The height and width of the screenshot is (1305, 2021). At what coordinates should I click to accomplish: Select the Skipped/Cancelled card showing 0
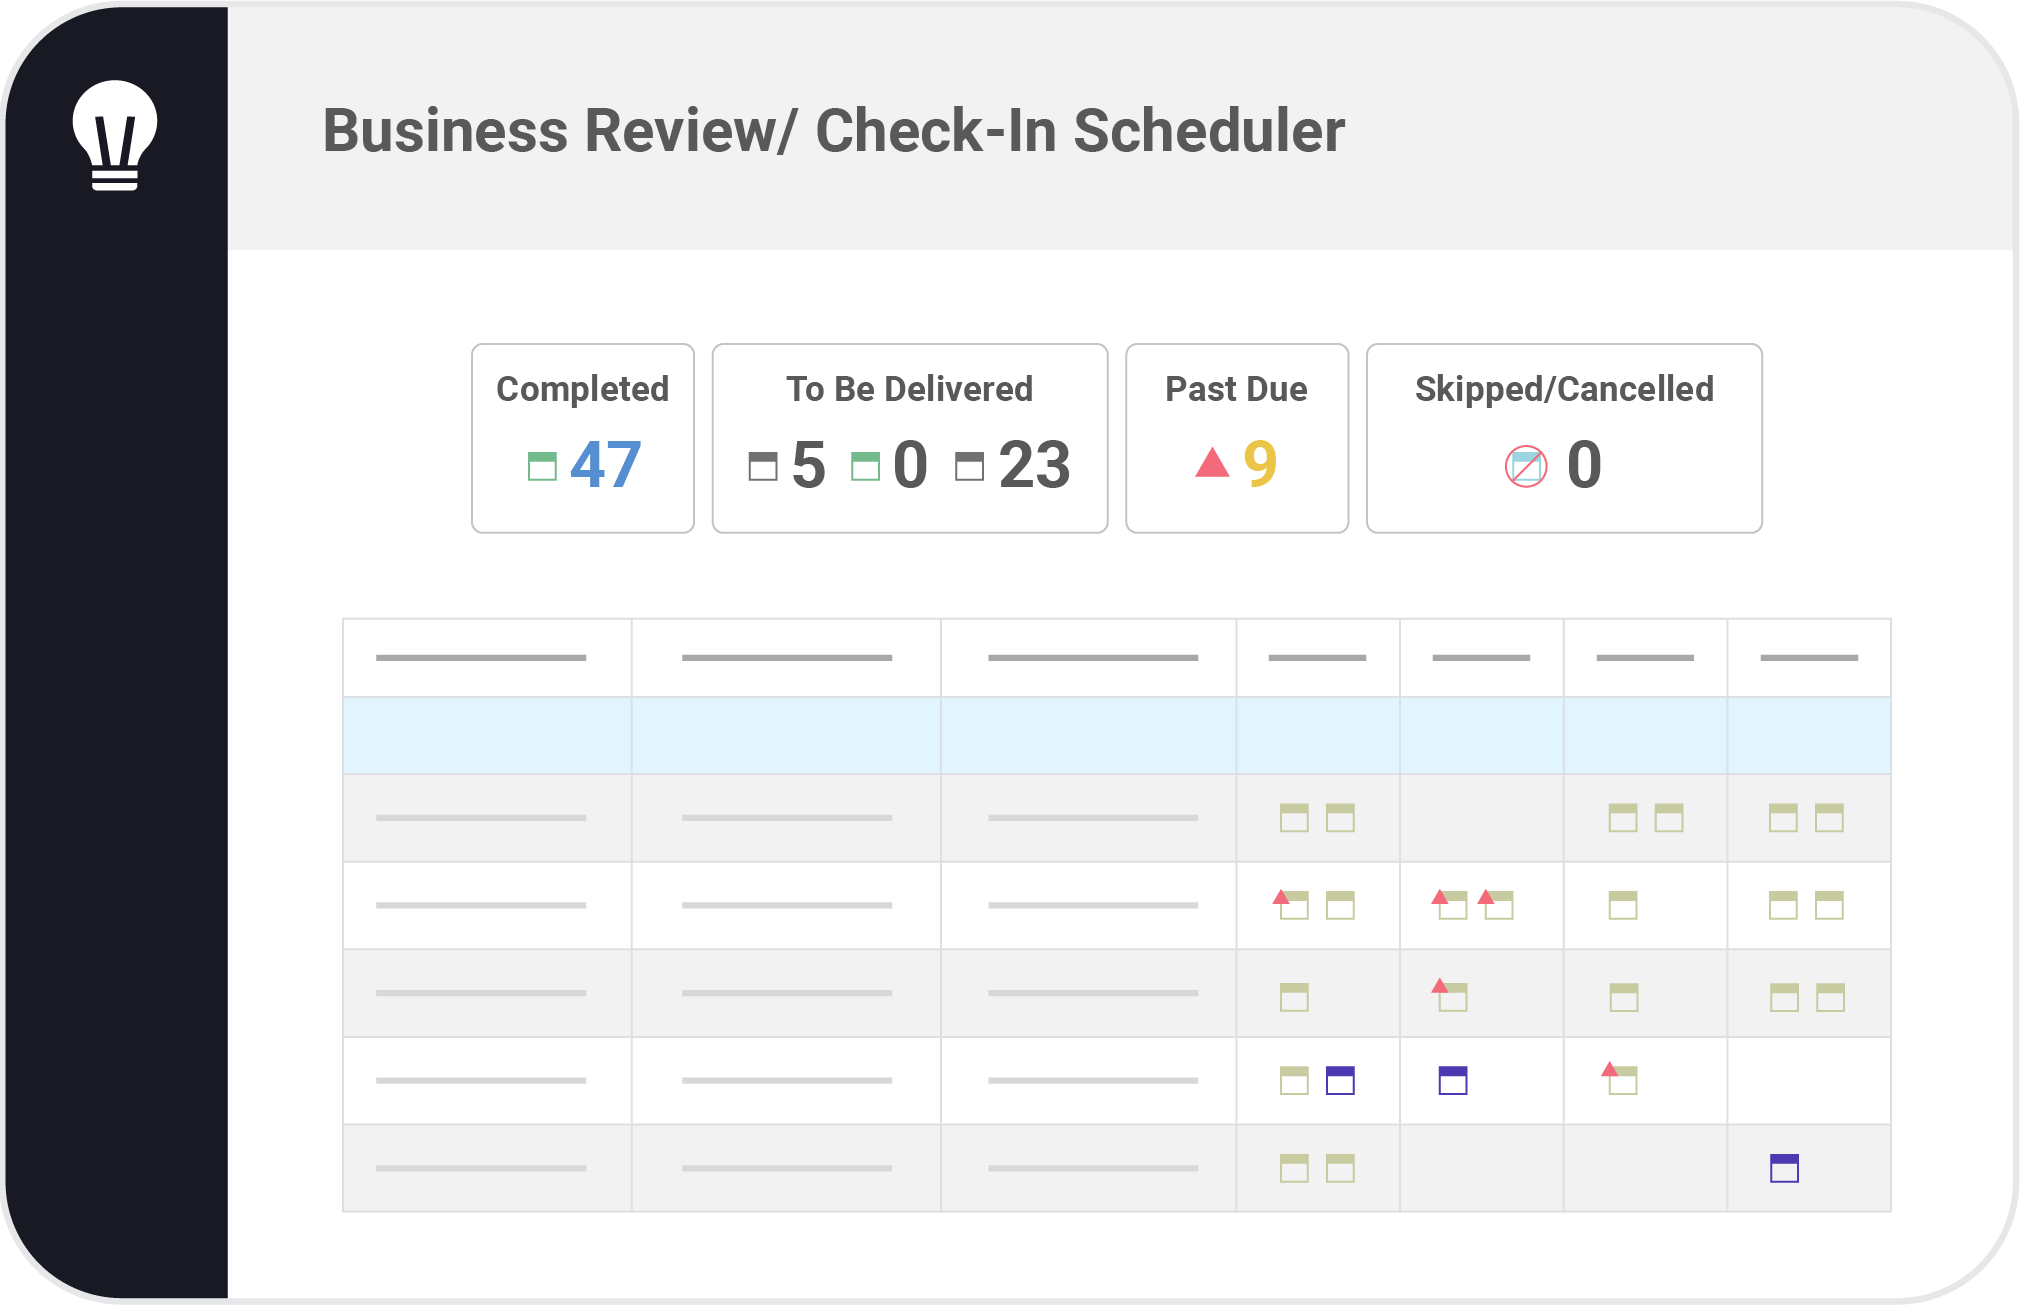[x=1564, y=438]
